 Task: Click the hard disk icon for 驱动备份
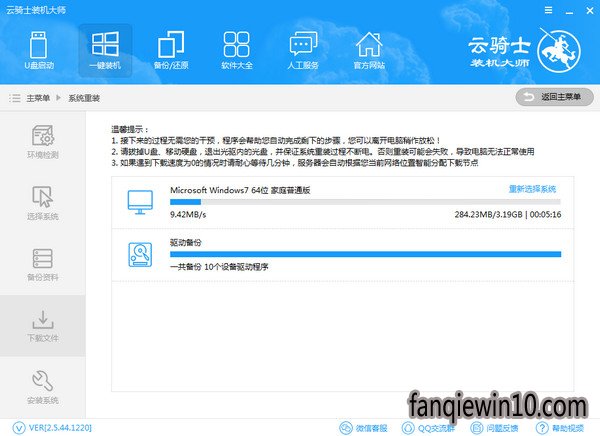tap(140, 255)
